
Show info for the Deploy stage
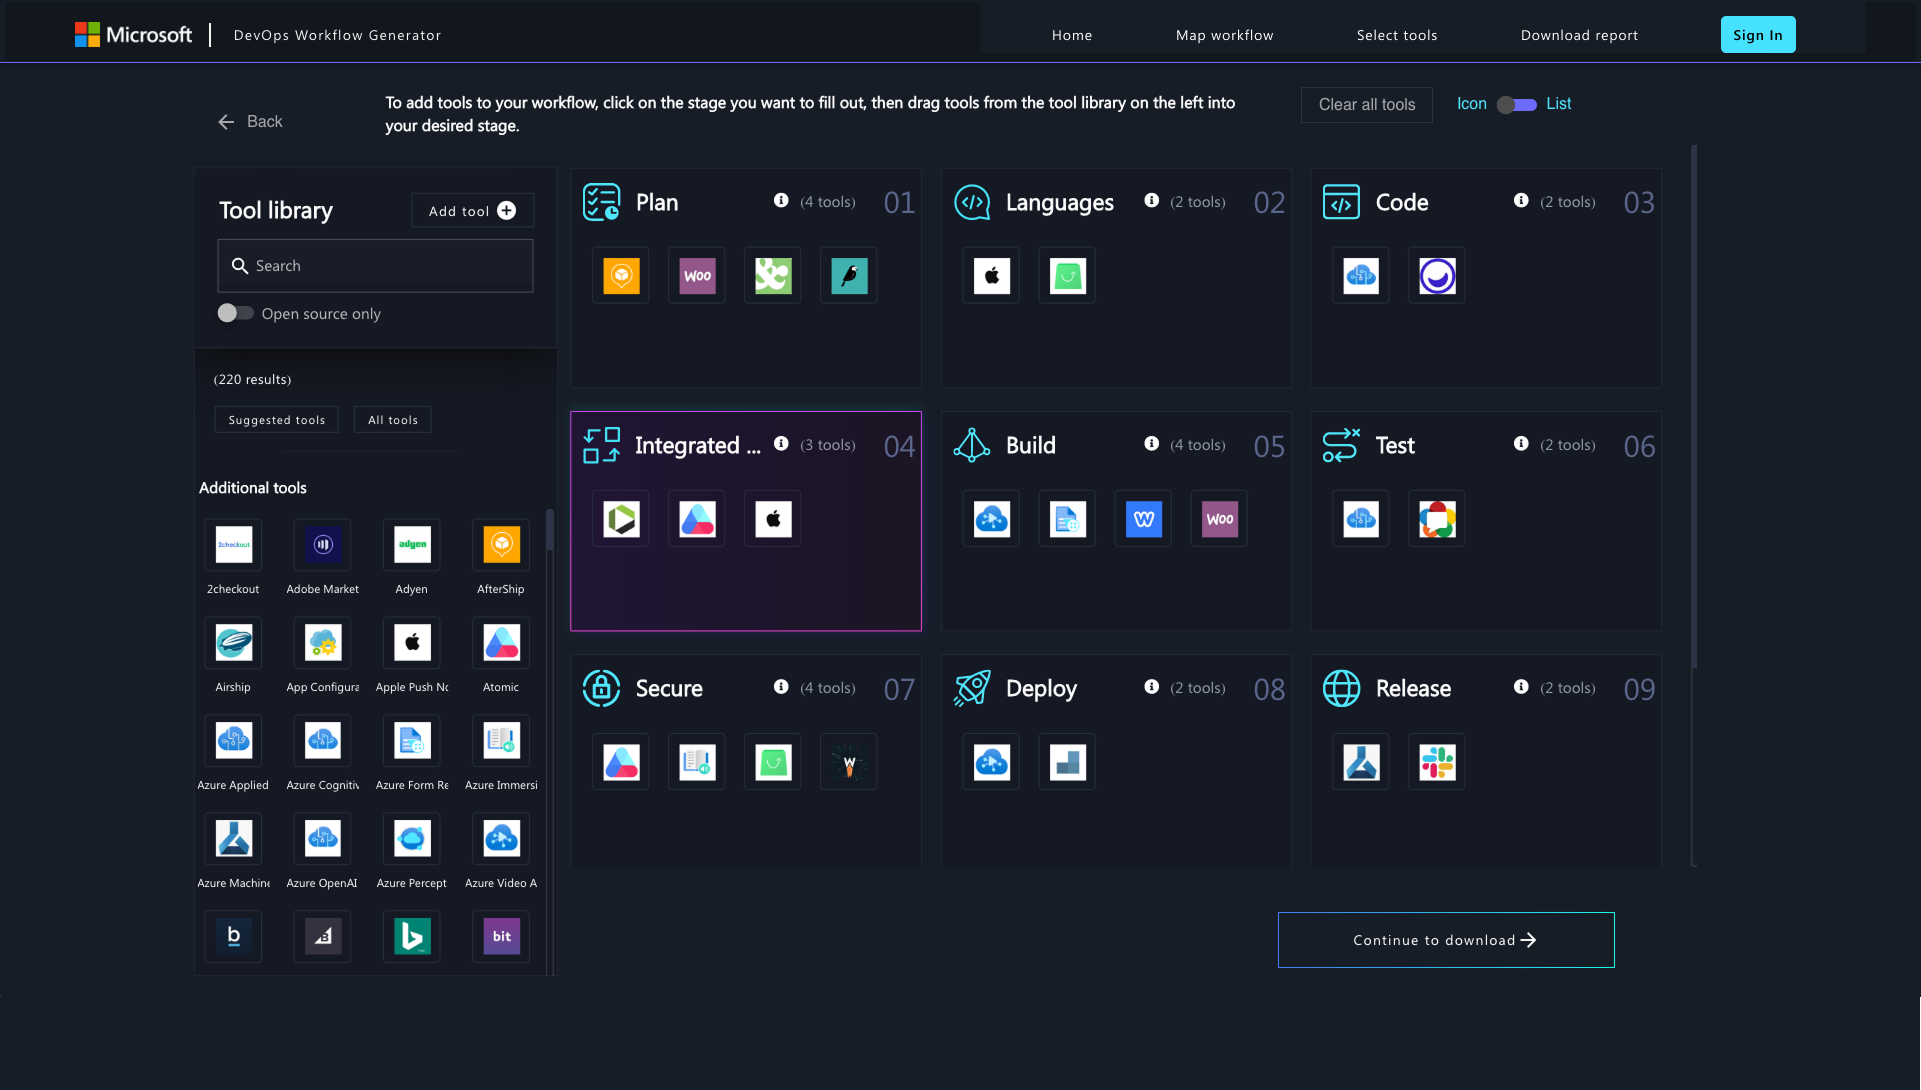click(1151, 687)
